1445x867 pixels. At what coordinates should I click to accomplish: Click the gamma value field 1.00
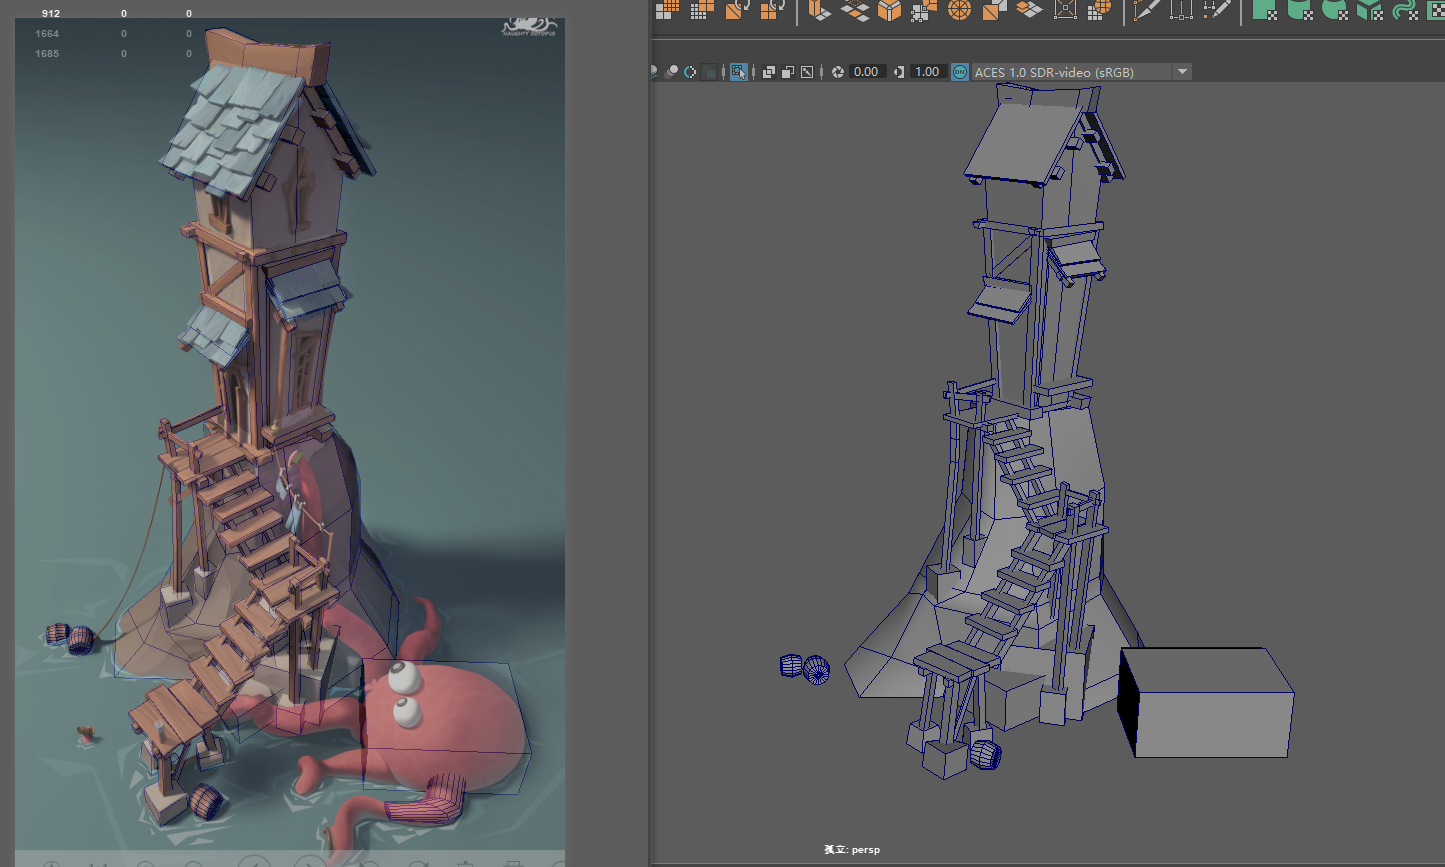(x=928, y=72)
